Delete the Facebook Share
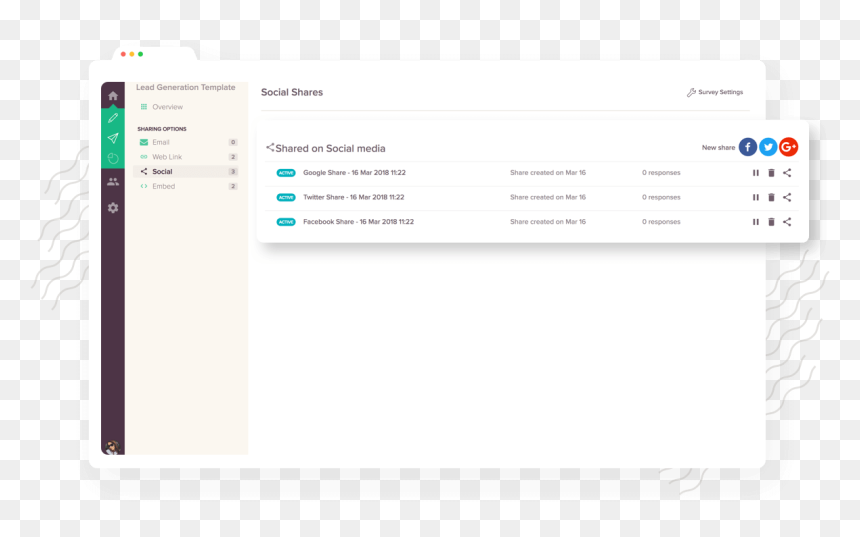The width and height of the screenshot is (860, 537). tap(771, 222)
